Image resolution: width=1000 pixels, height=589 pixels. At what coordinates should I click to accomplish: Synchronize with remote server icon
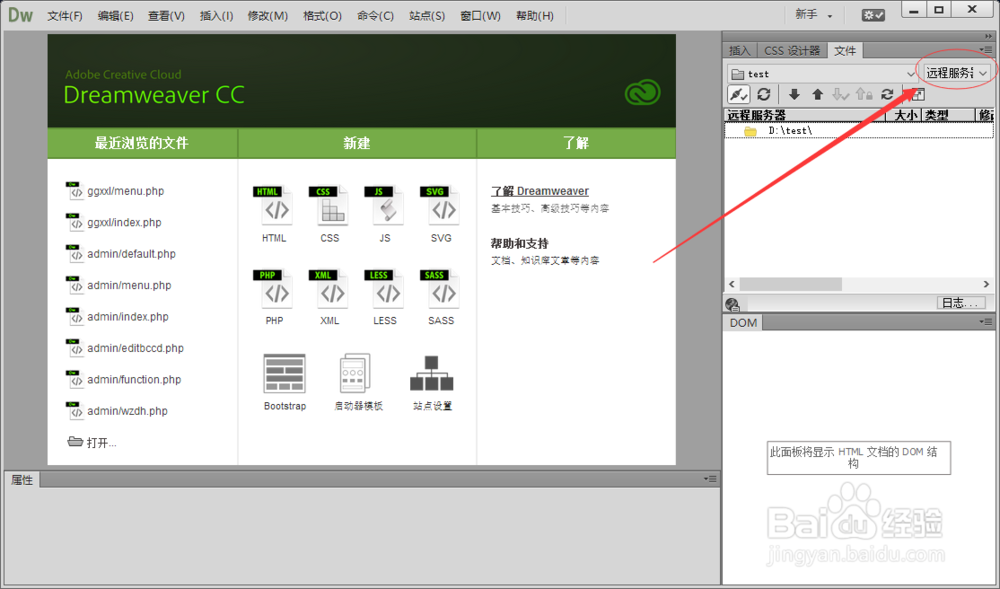(x=887, y=94)
